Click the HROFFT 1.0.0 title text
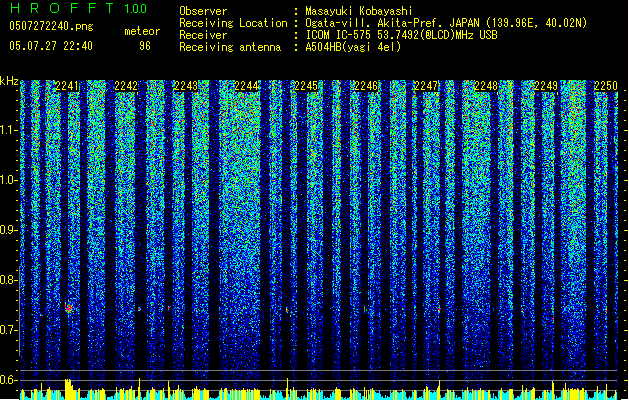 click(x=78, y=8)
